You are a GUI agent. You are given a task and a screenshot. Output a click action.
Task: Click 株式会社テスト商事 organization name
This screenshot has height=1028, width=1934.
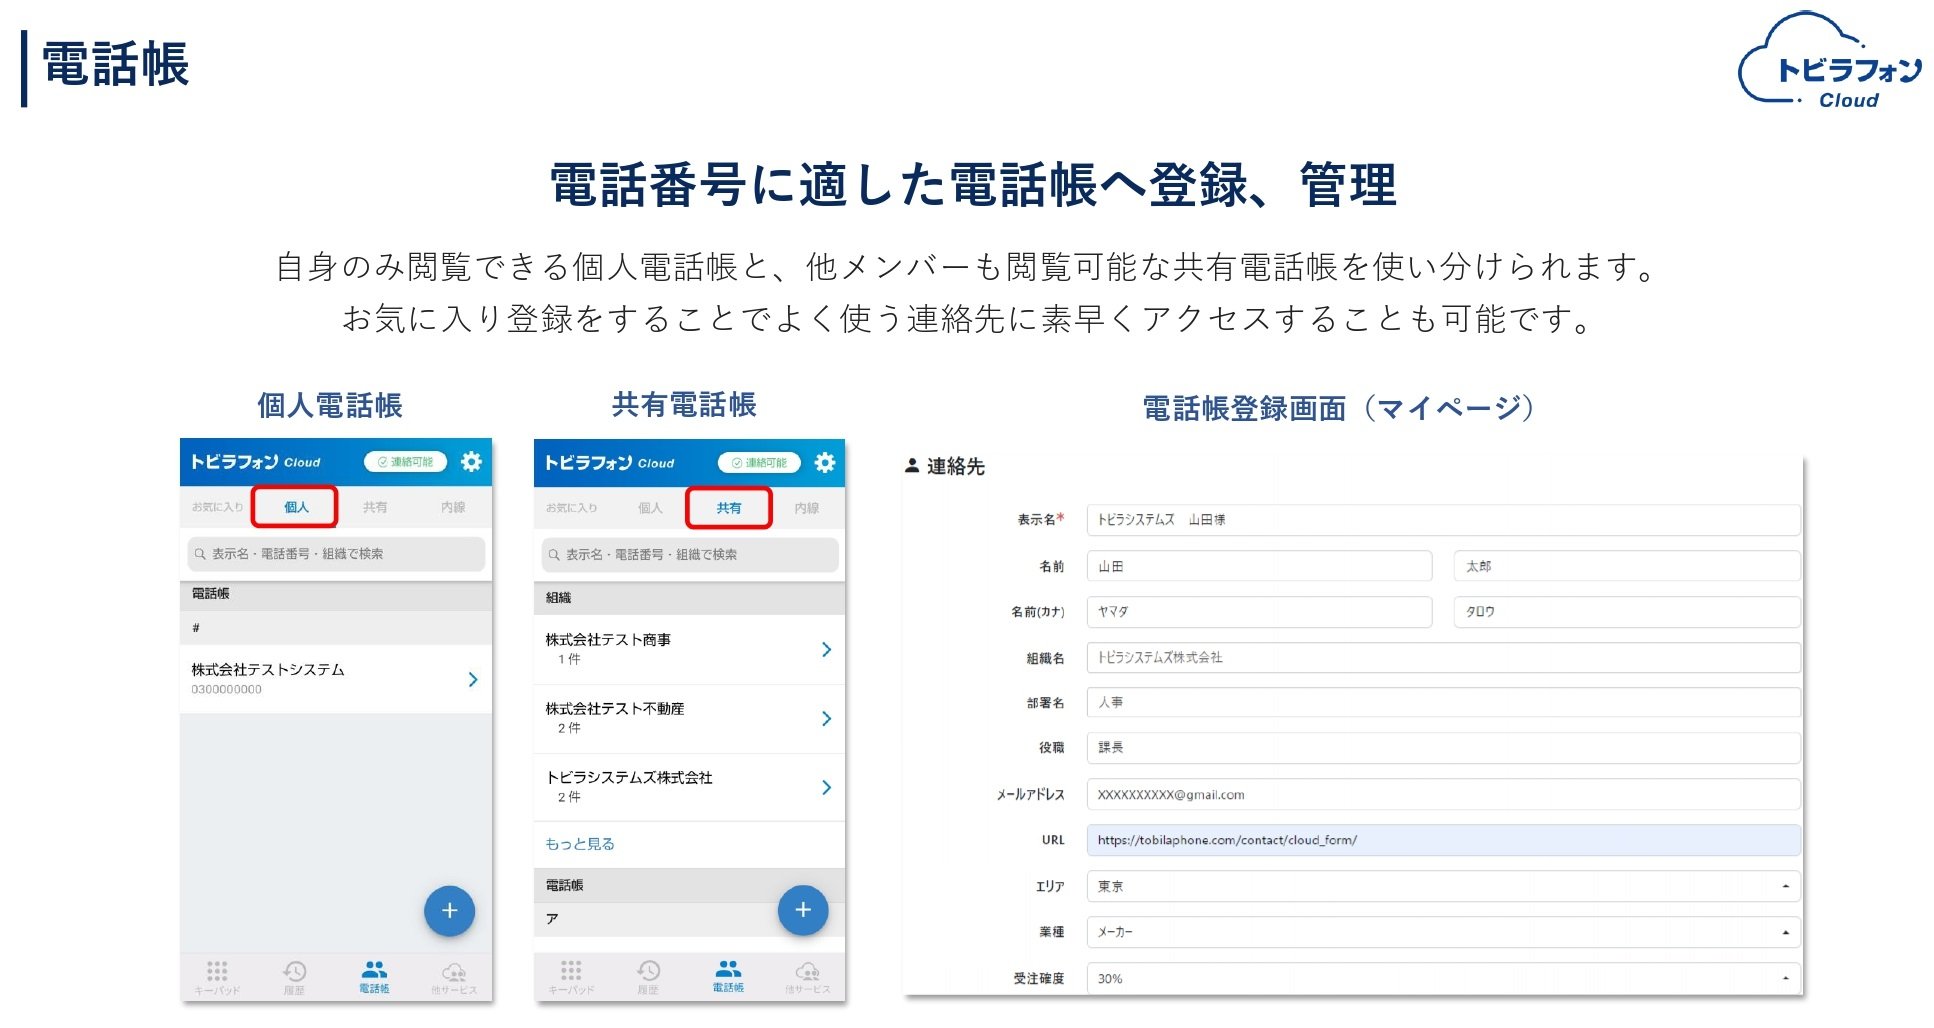[608, 640]
